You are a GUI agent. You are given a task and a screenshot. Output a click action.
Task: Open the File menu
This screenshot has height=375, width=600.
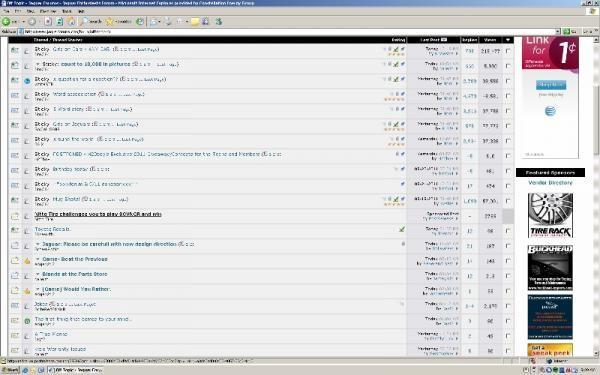click(6, 11)
